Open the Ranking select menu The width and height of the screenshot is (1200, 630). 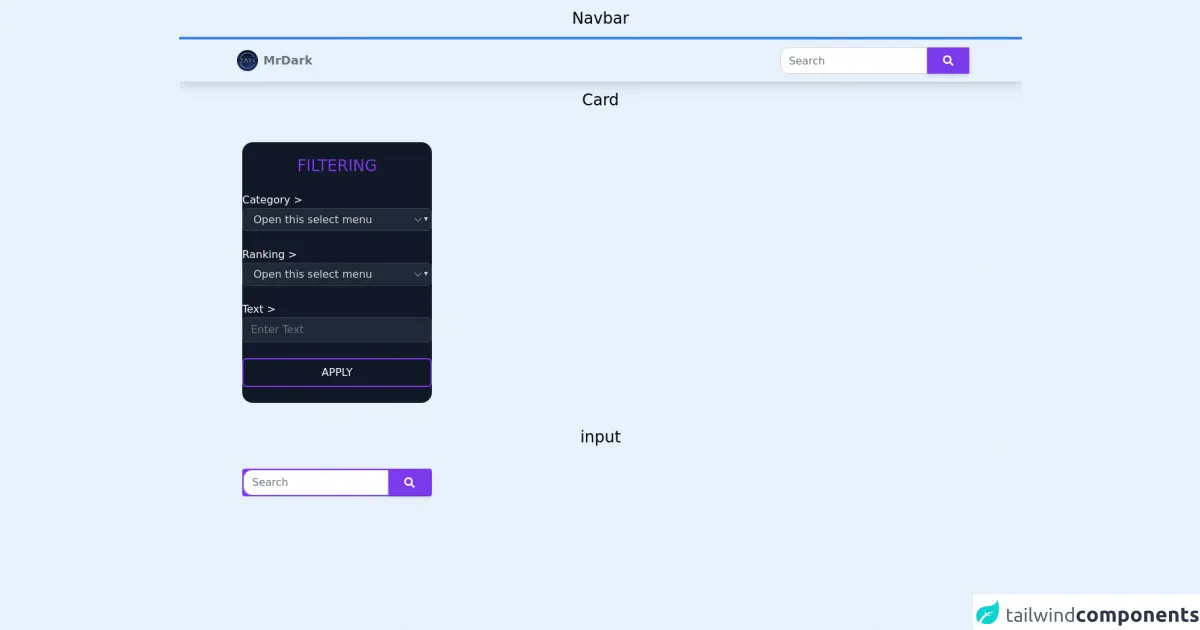(330, 274)
